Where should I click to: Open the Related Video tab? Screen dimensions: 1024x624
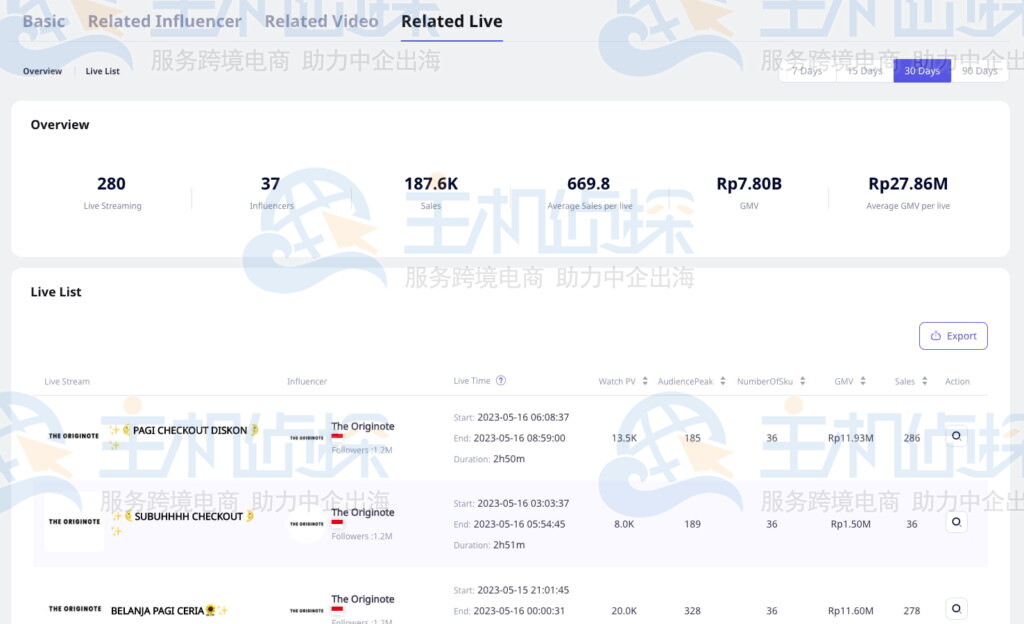321,20
